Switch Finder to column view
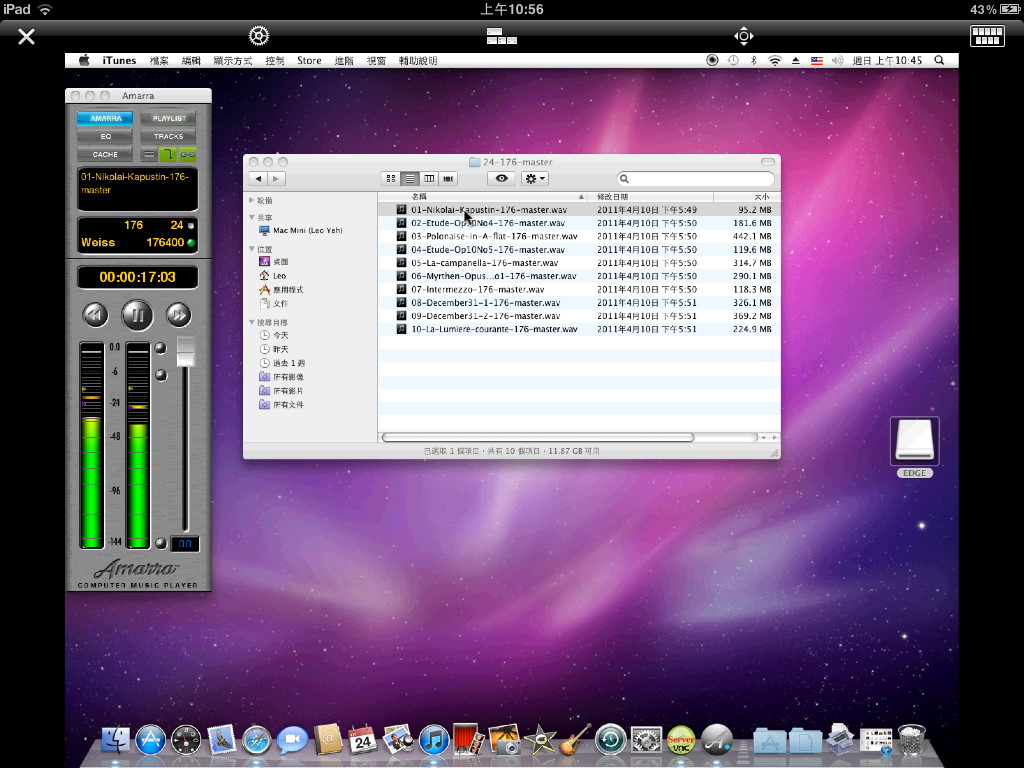This screenshot has height=768, width=1024. [429, 178]
